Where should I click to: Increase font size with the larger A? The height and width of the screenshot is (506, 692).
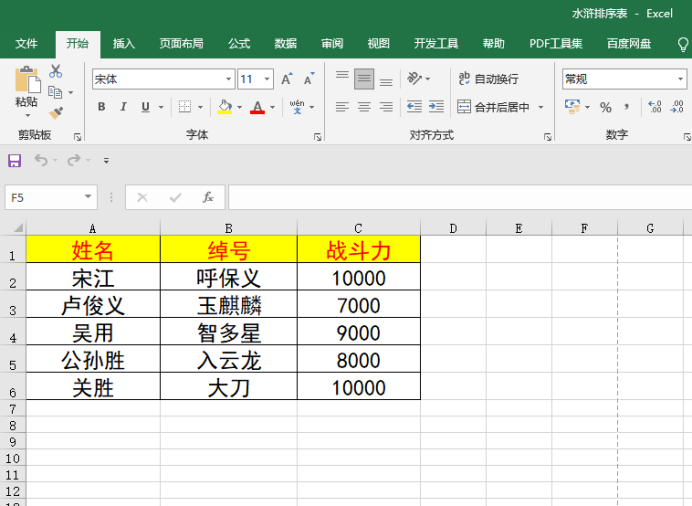coord(287,79)
